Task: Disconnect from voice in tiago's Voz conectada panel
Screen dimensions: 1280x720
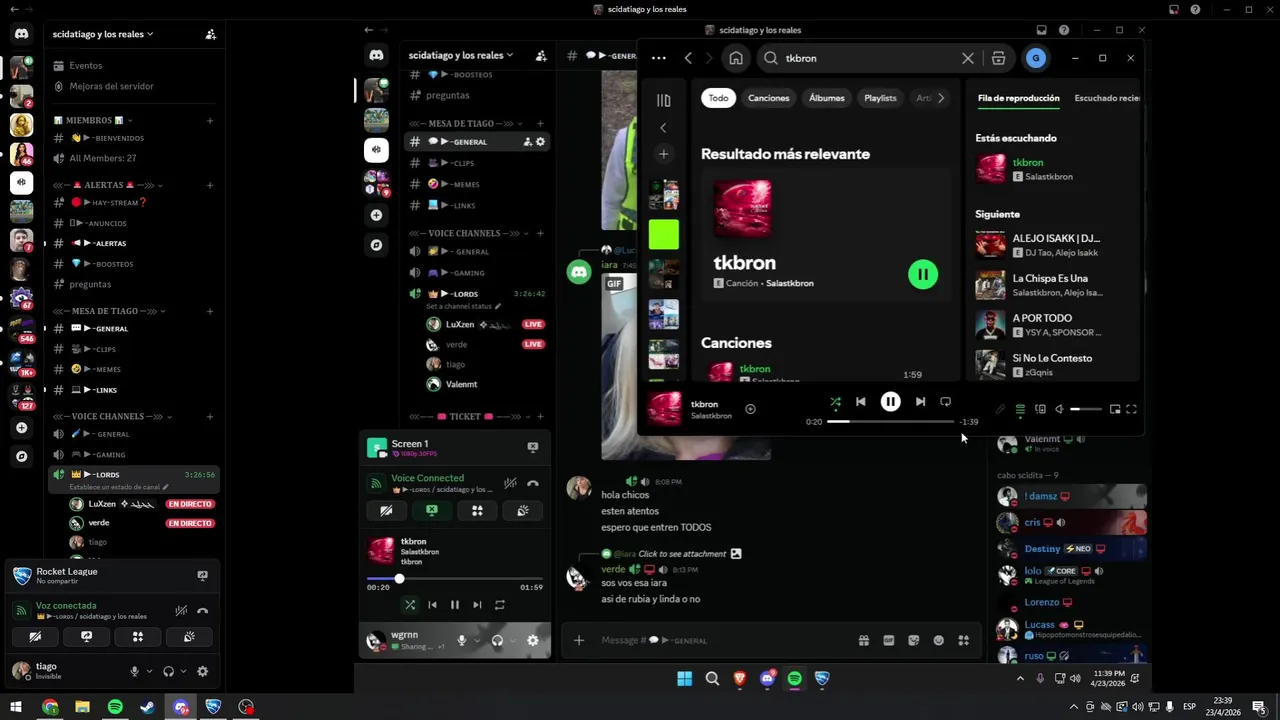Action: click(202, 610)
